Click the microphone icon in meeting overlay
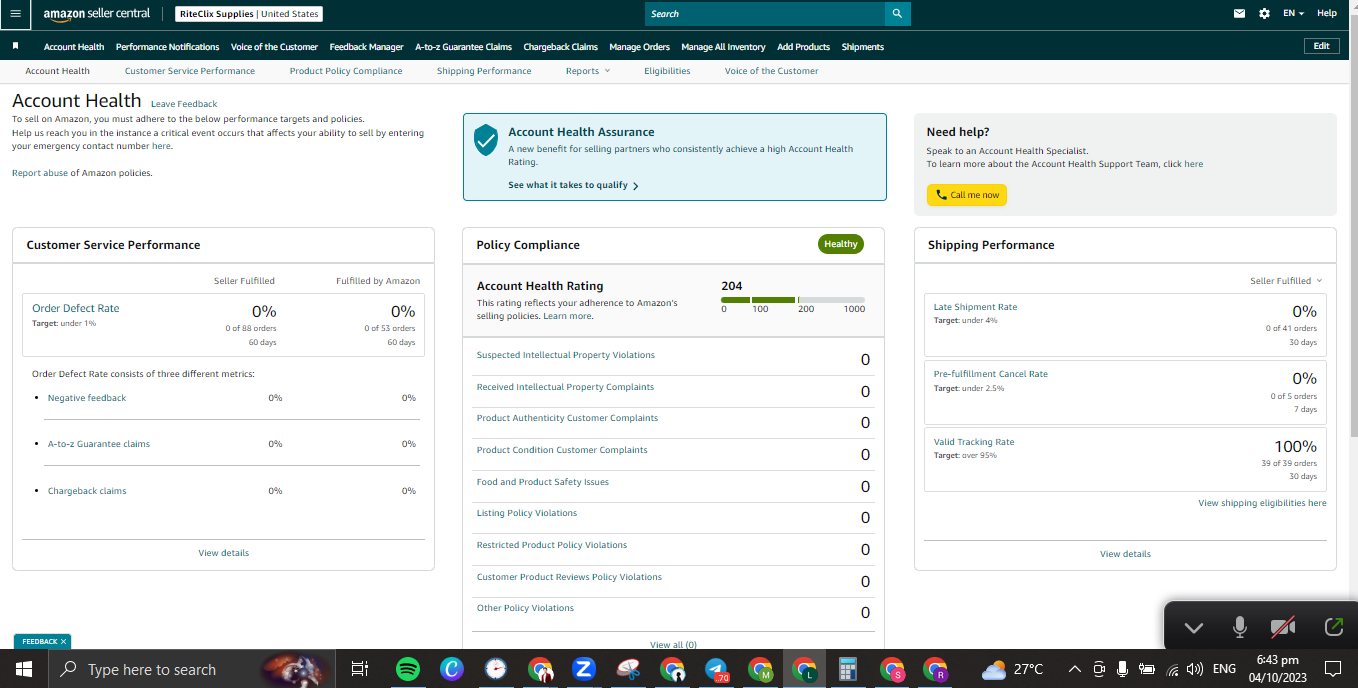1358x688 pixels. pyautogui.click(x=1240, y=627)
